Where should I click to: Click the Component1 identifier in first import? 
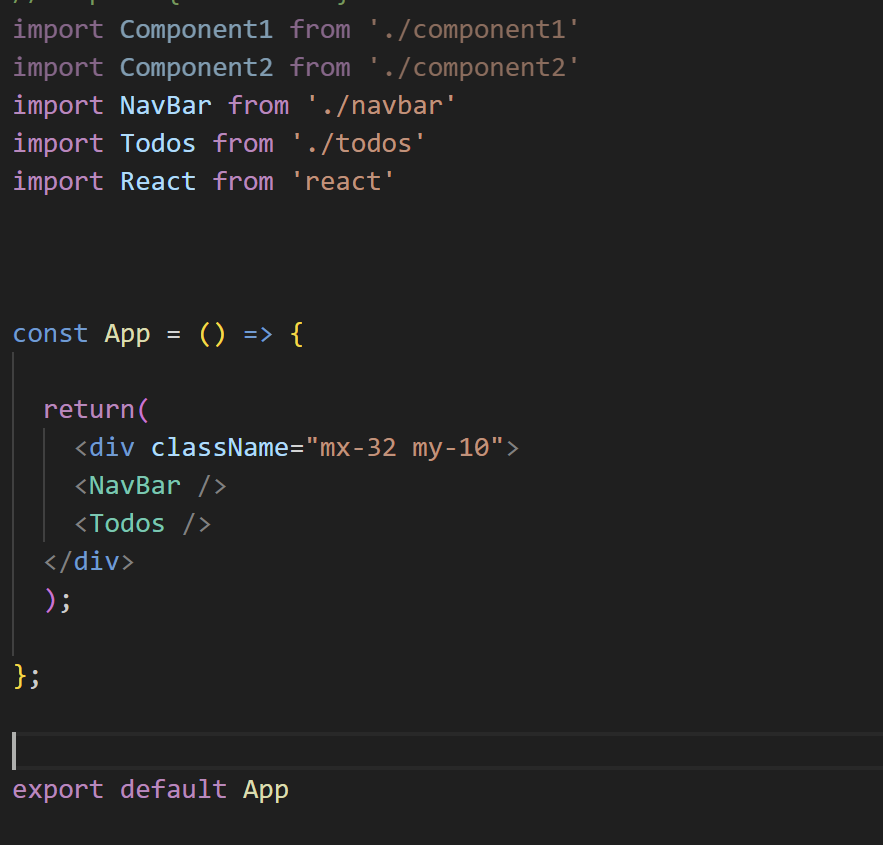pos(196,29)
